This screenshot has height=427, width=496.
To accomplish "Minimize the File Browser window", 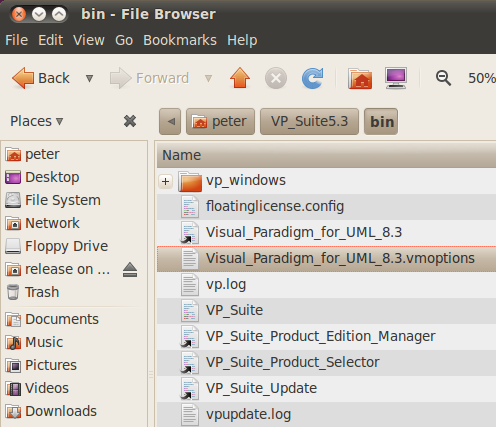I will [x=39, y=14].
